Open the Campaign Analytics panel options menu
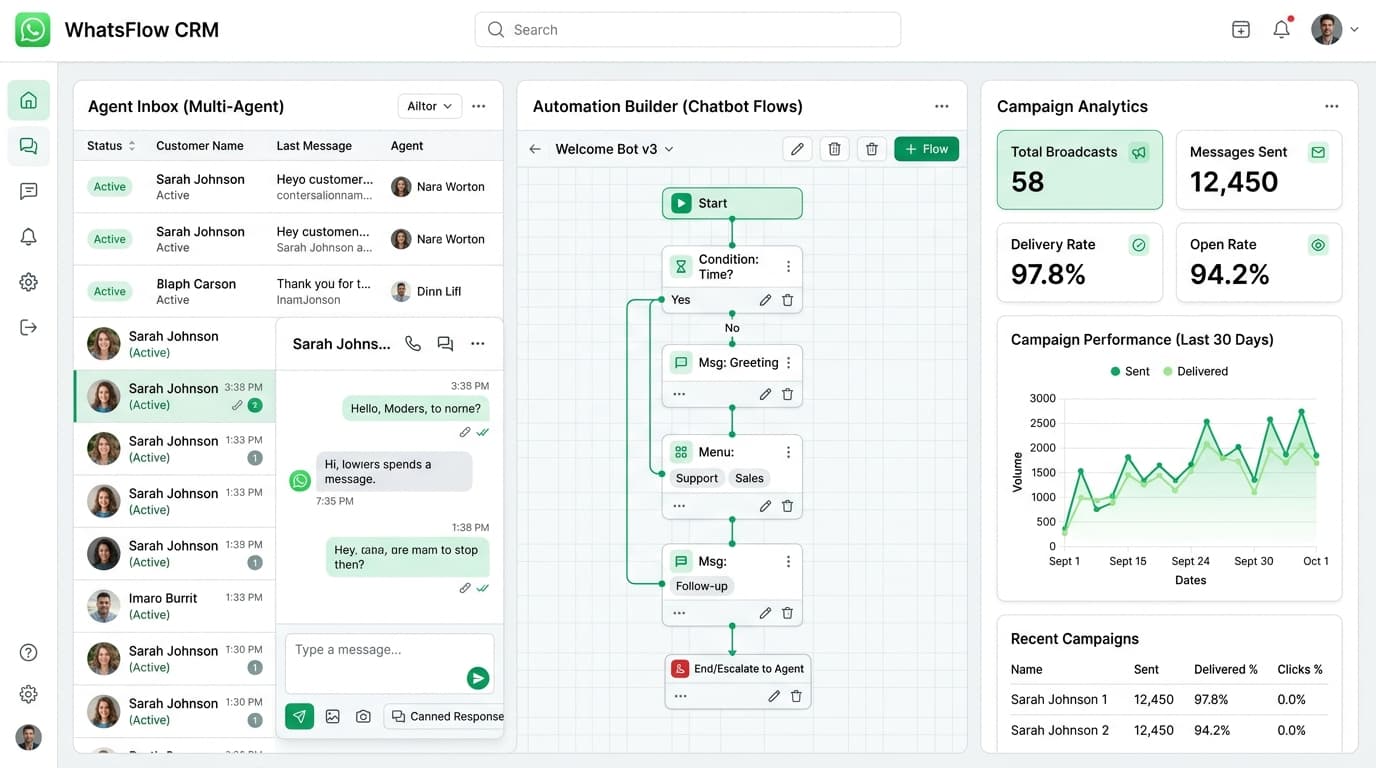Viewport: 1376px width, 768px height. 1331,106
